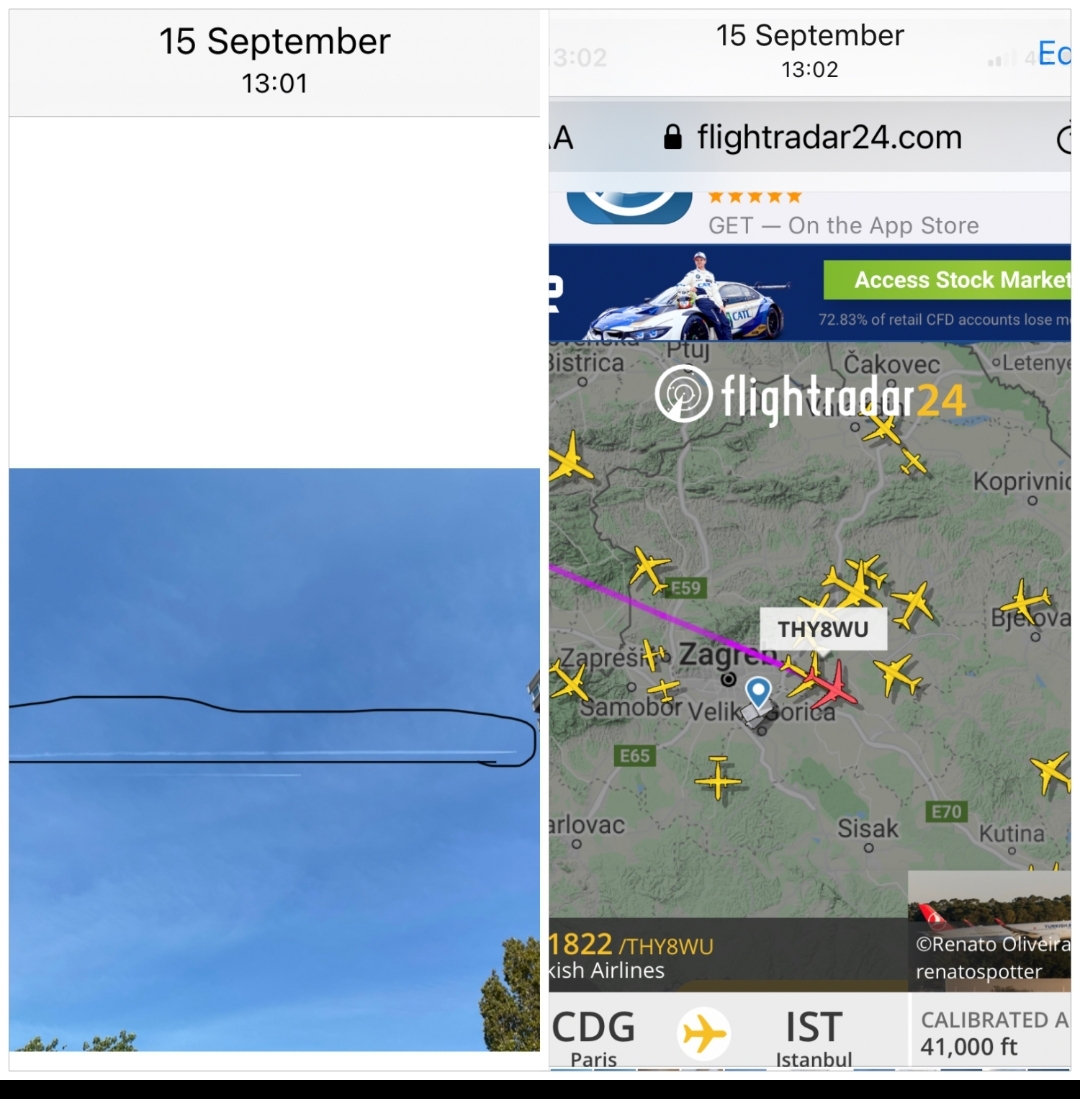Select the large yellow plane at map's left edge
This screenshot has width=1080, height=1099.
568,459
